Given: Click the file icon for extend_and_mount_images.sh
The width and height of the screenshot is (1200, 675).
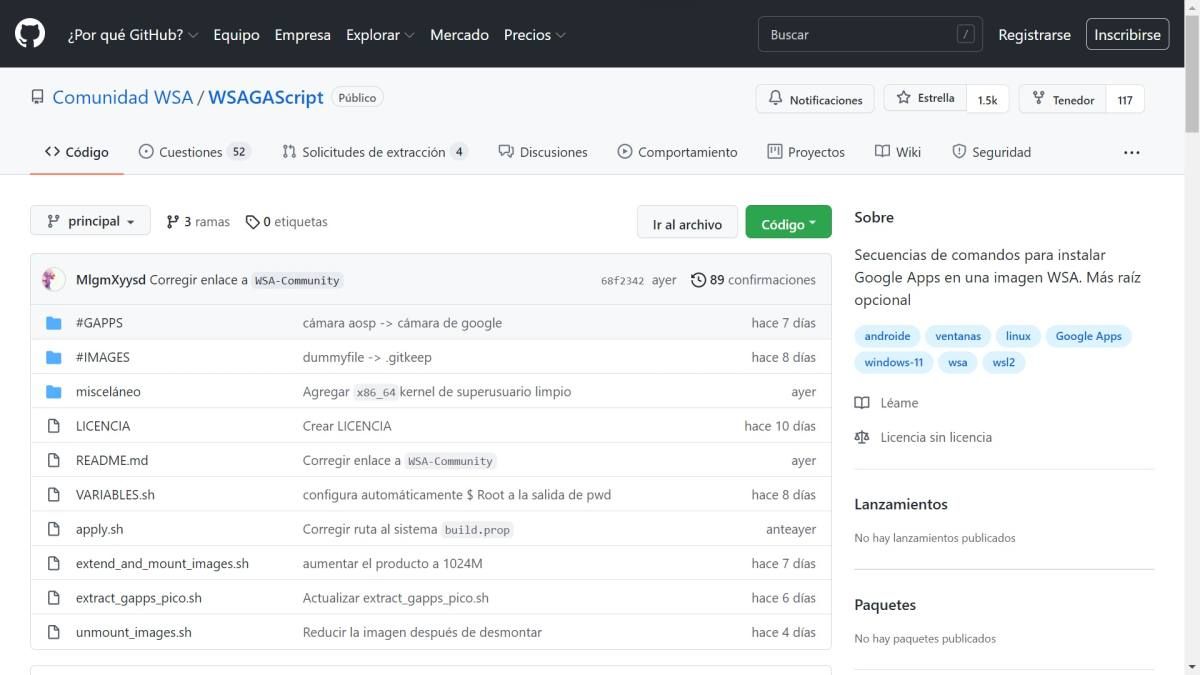Looking at the screenshot, I should coord(54,563).
